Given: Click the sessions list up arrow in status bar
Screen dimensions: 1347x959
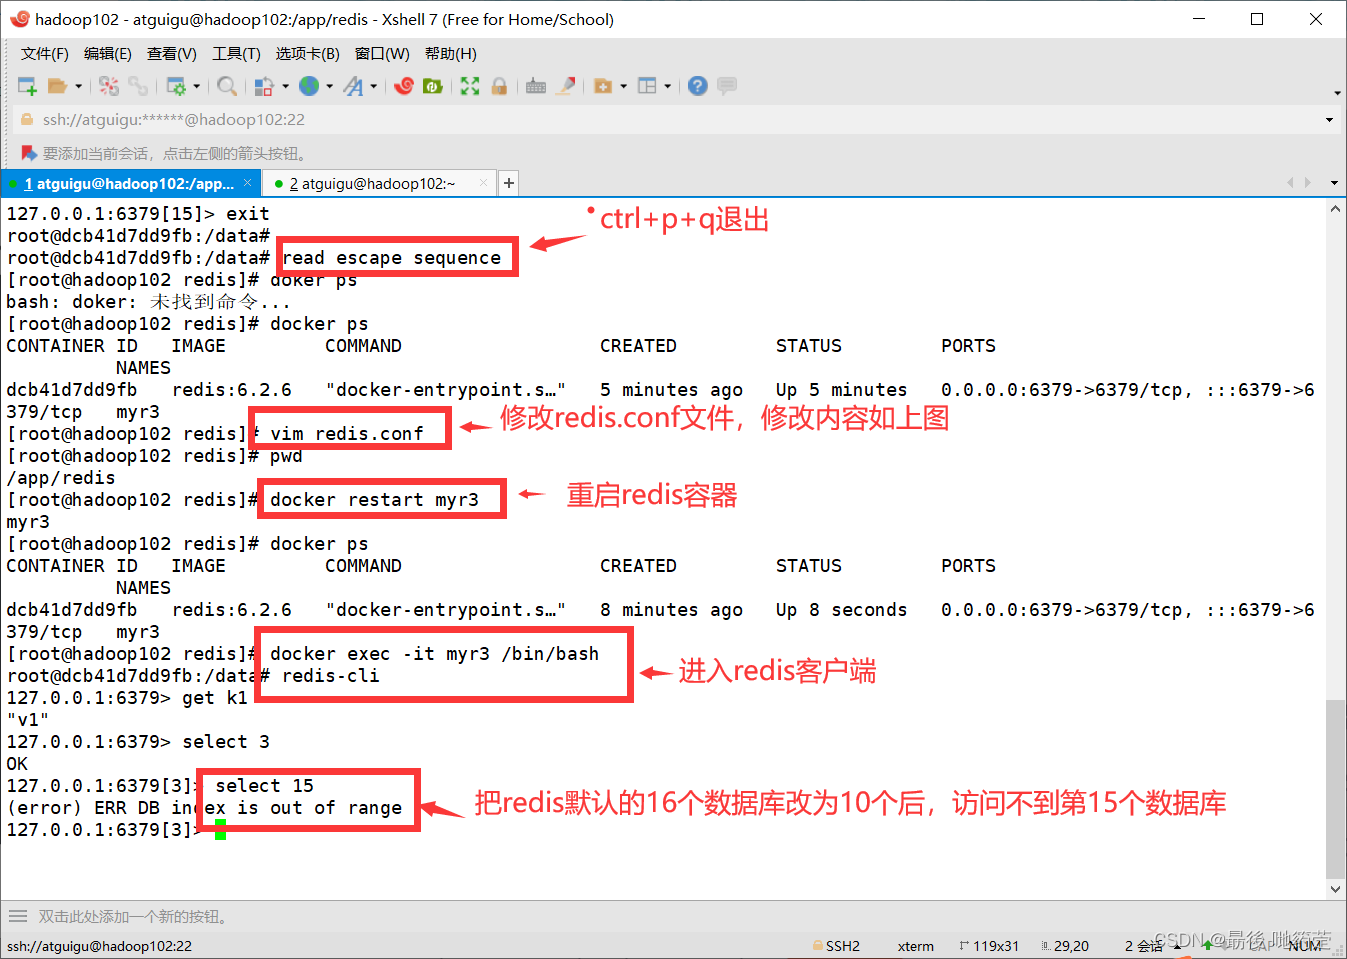Looking at the screenshot, I should pyautogui.click(x=1177, y=946).
